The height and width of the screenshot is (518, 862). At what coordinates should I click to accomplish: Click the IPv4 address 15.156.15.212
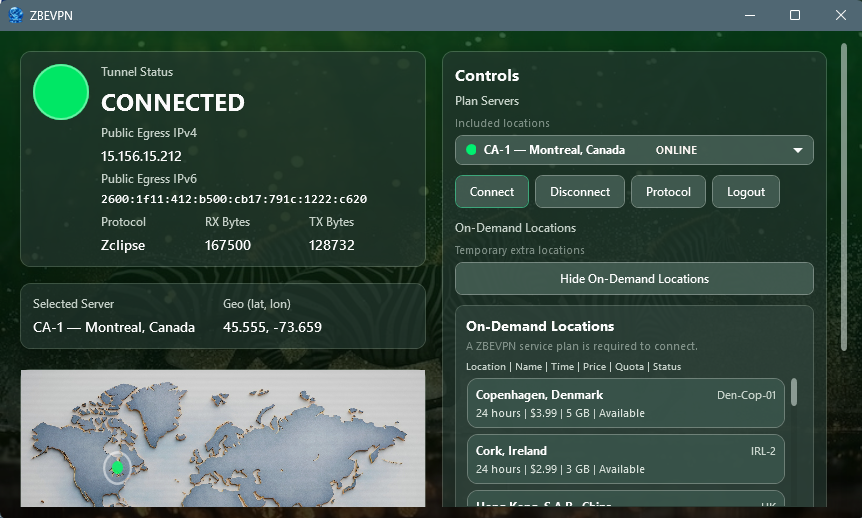click(x=141, y=156)
